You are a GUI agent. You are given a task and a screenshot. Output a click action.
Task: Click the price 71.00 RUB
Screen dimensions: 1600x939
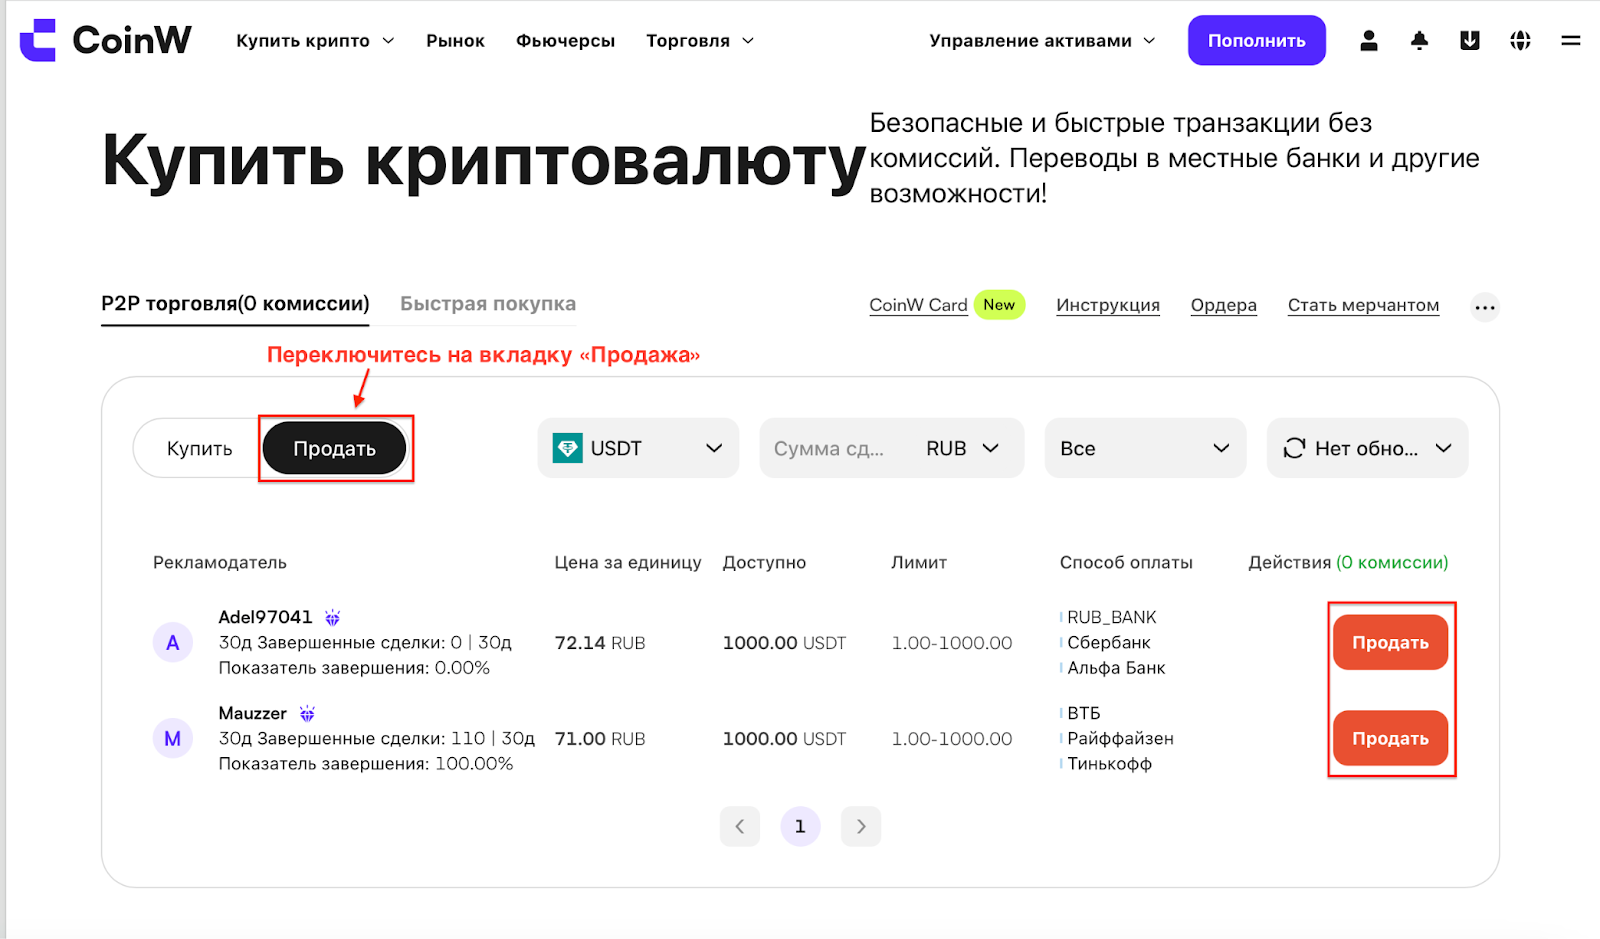tap(600, 739)
